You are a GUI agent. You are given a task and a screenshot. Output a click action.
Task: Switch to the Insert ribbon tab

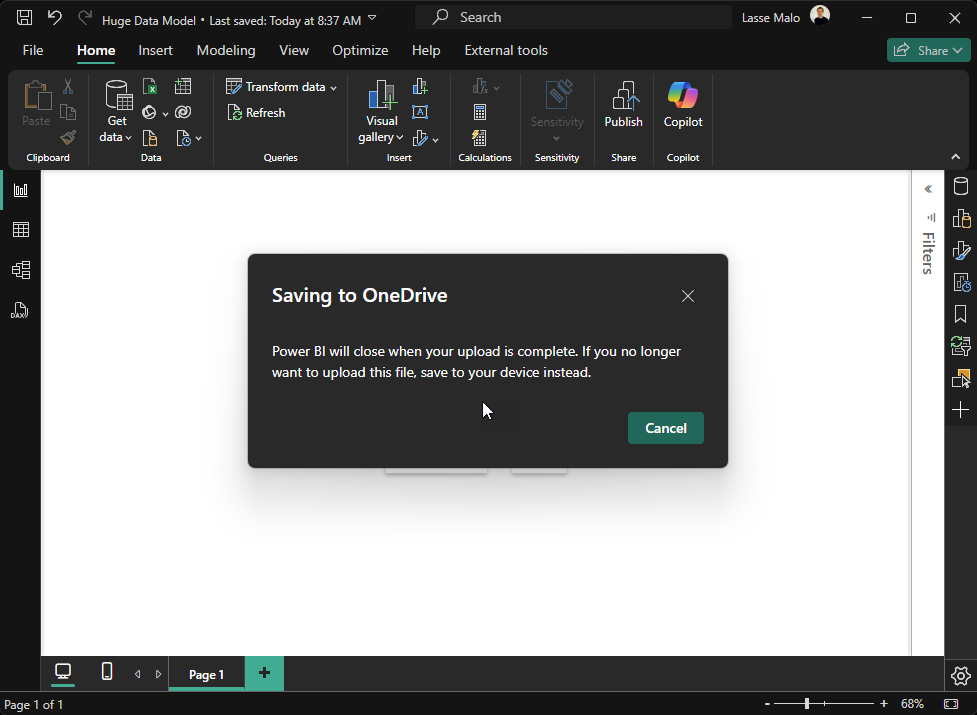coord(155,50)
